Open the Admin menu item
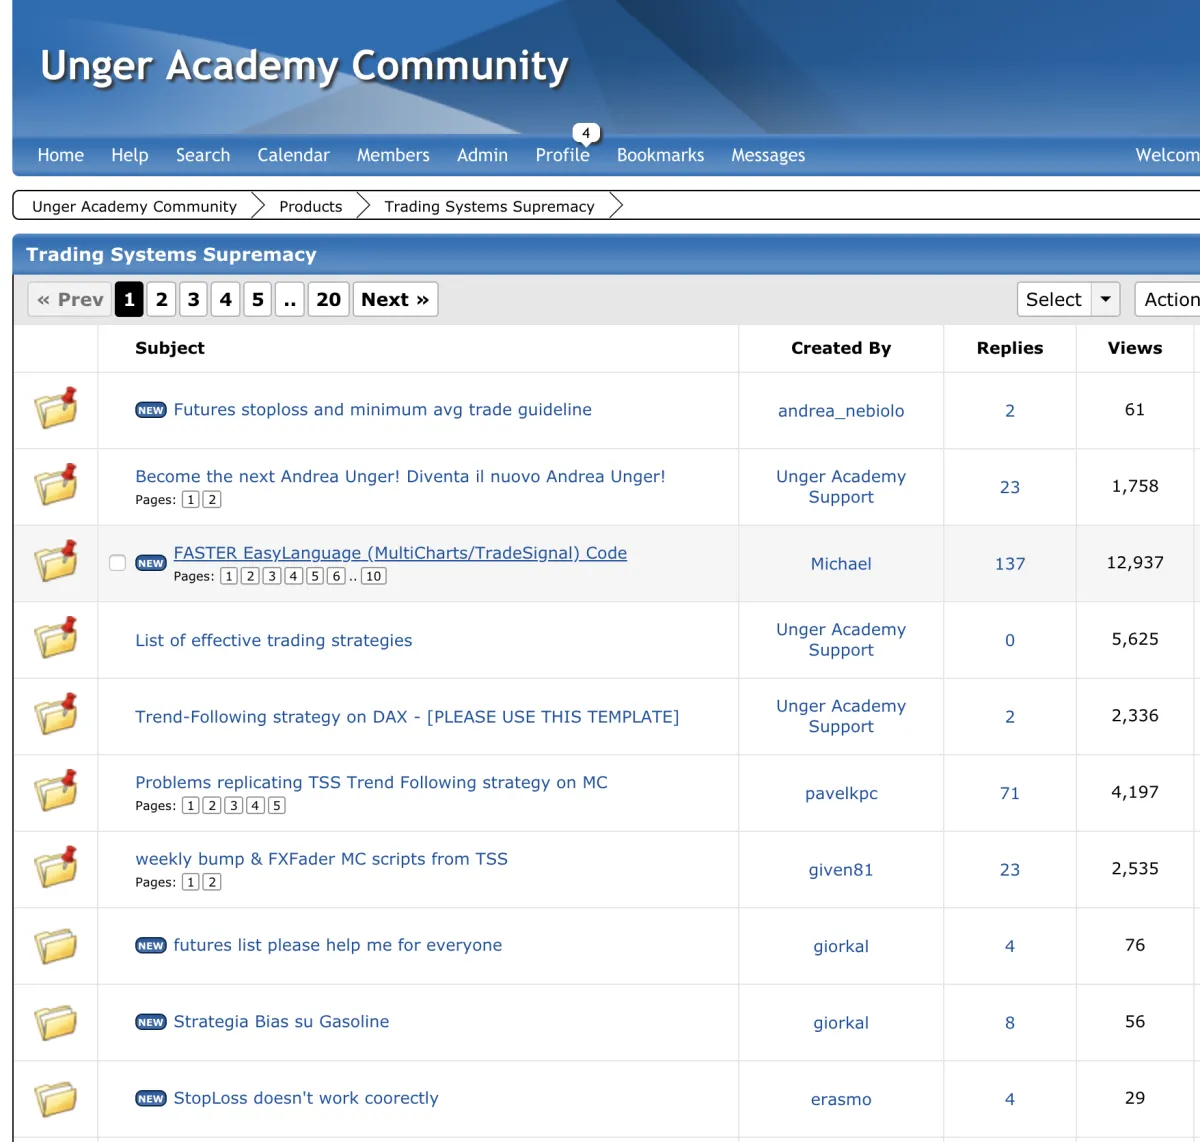This screenshot has width=1200, height=1142. pos(482,155)
